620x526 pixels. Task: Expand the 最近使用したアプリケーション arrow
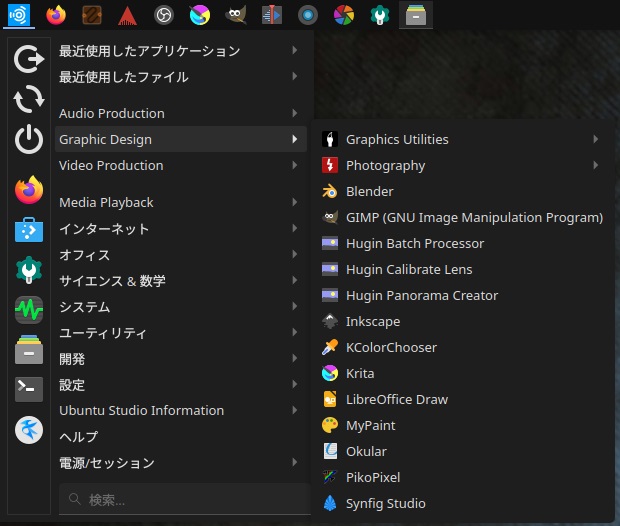(295, 50)
